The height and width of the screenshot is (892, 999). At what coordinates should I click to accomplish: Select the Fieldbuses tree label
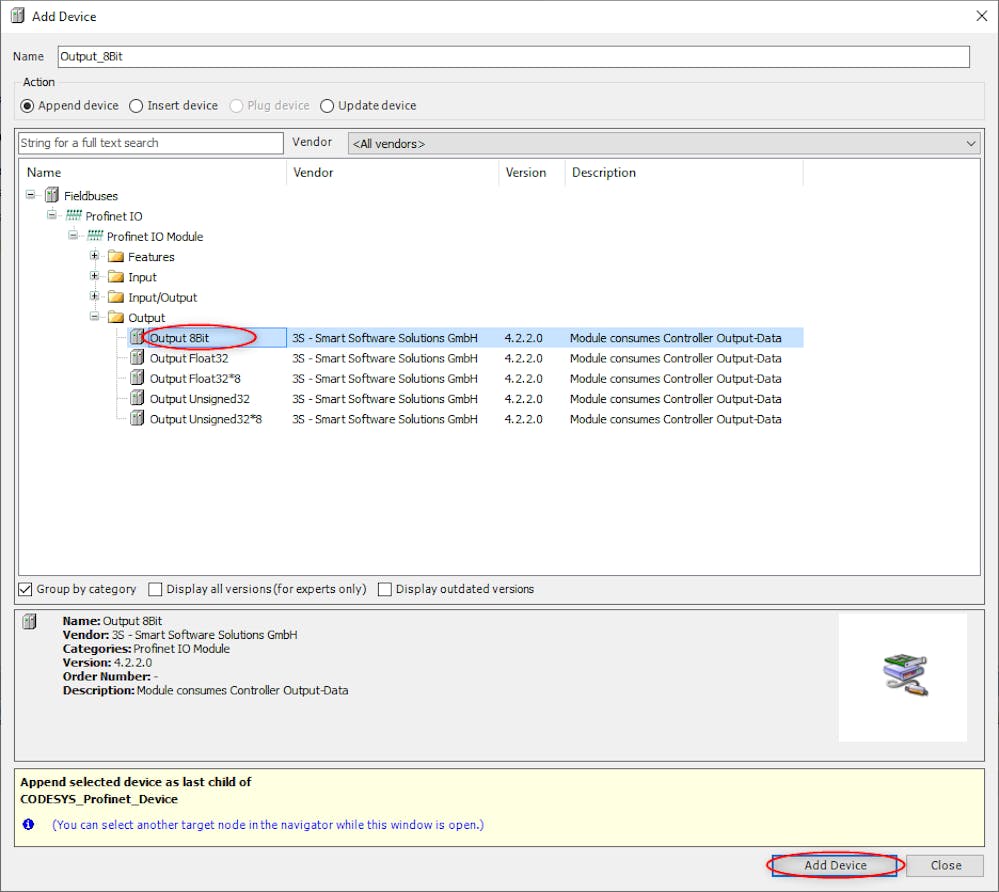coord(90,196)
